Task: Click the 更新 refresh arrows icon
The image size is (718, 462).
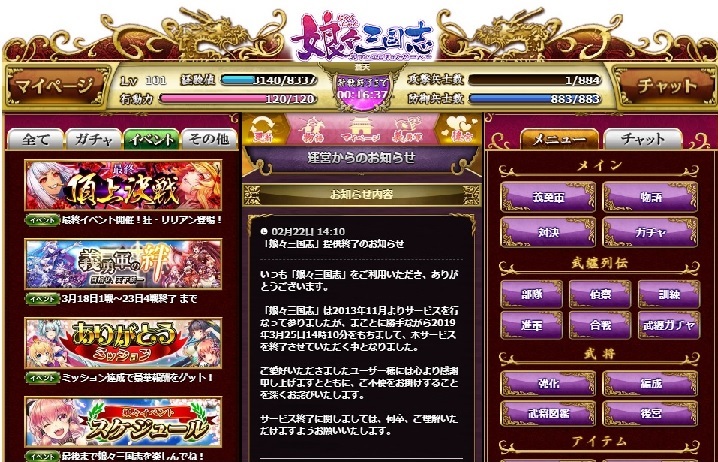Action: 263,129
